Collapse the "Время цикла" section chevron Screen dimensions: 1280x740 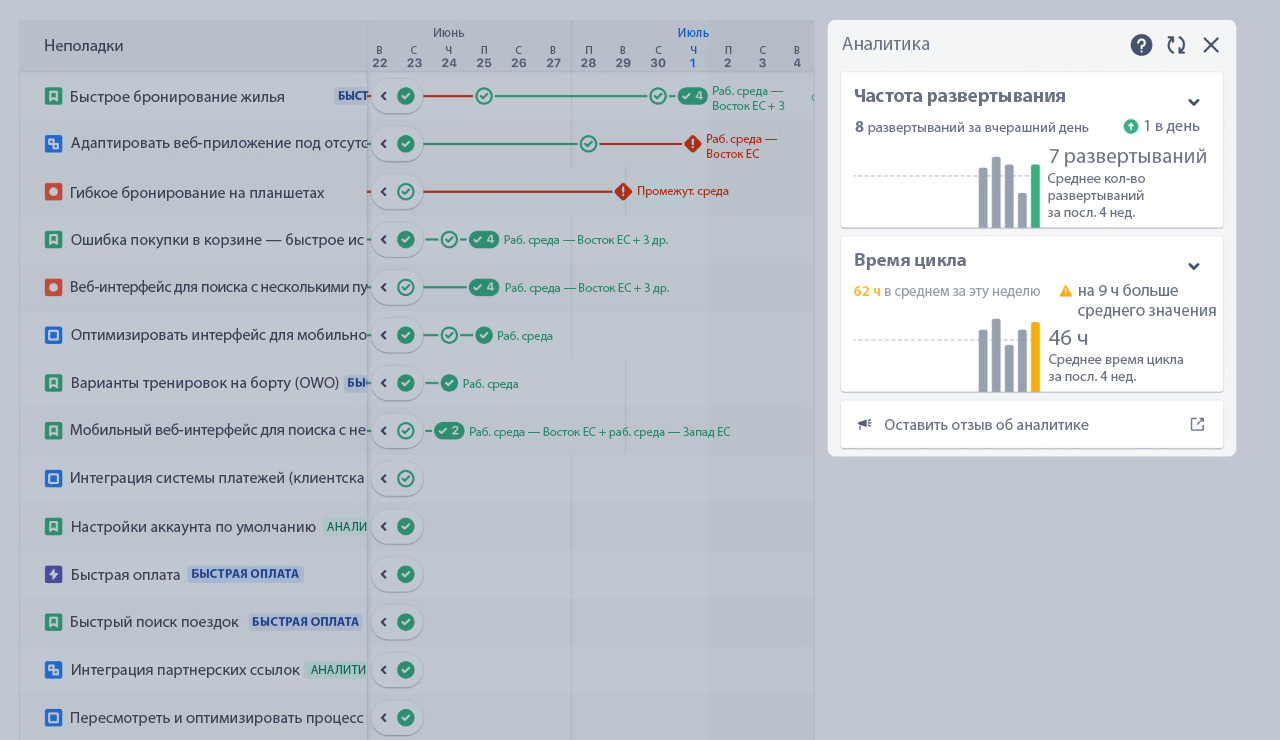pos(1194,266)
